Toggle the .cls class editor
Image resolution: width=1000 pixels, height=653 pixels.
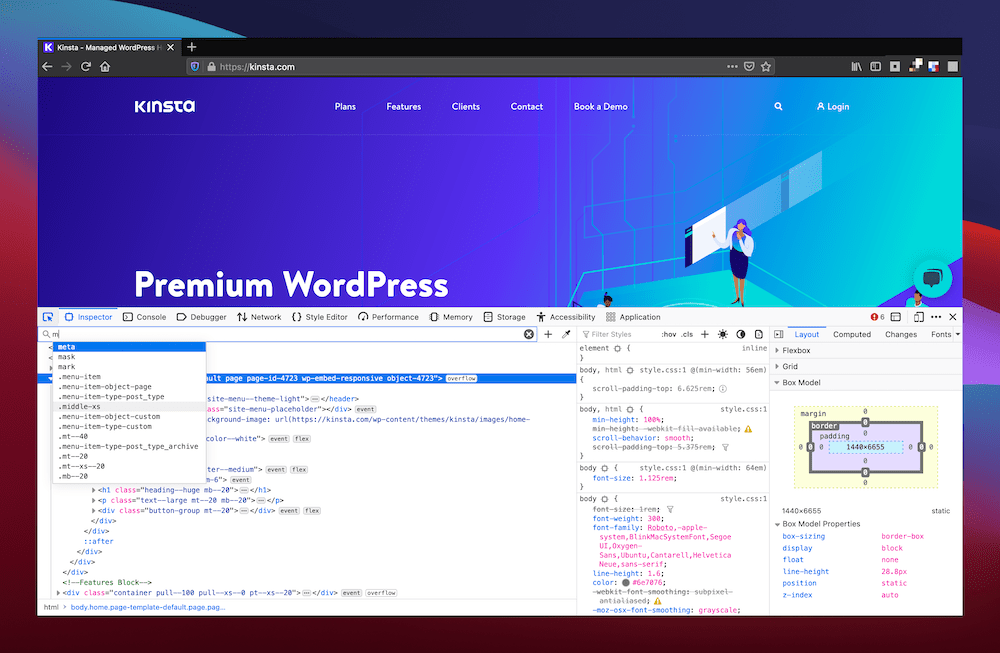point(686,333)
